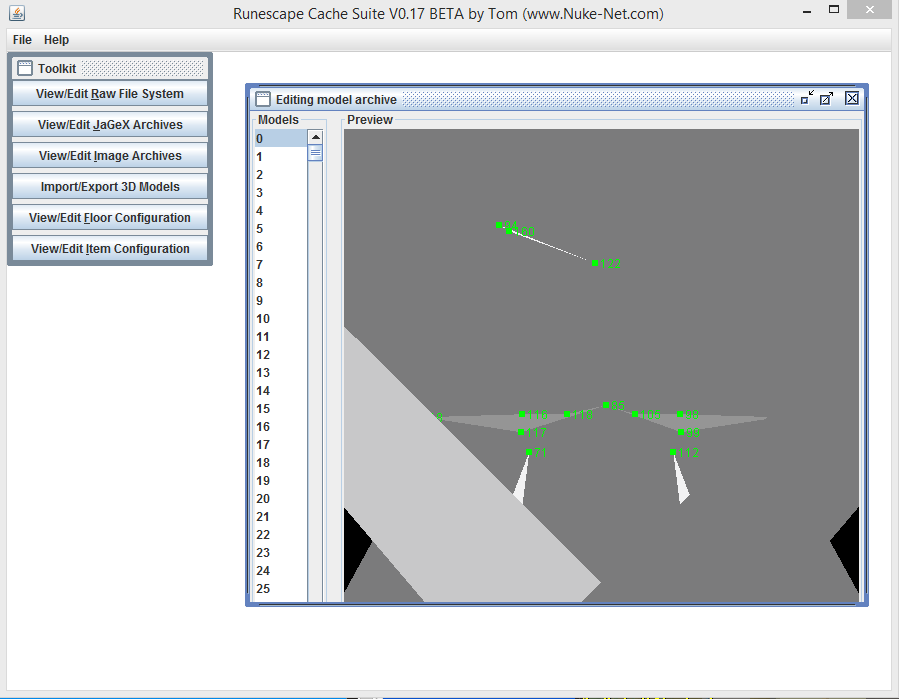Select model 14 in Models list

tap(281, 390)
